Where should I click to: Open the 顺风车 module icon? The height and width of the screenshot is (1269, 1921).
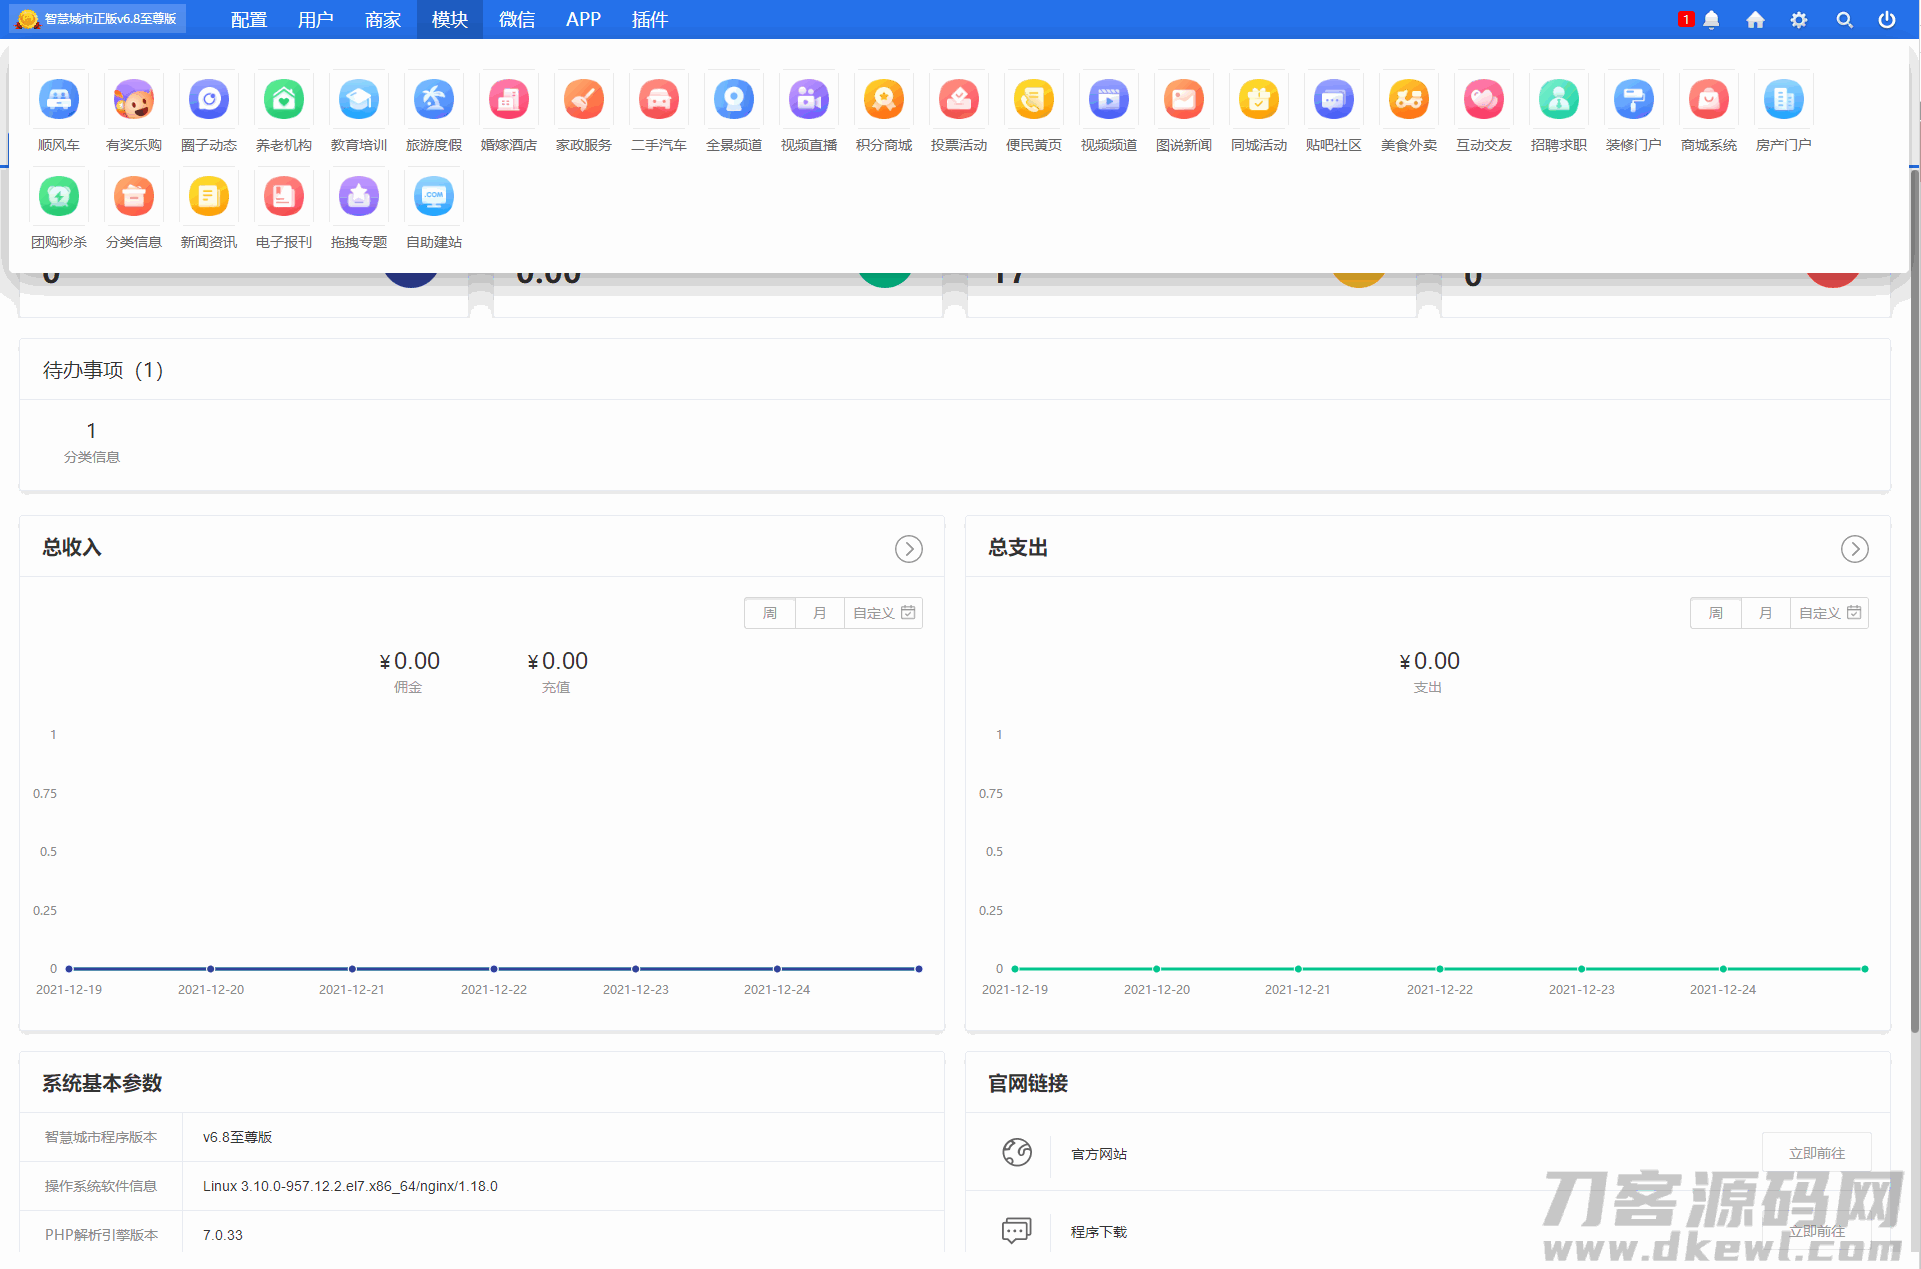coord(59,100)
